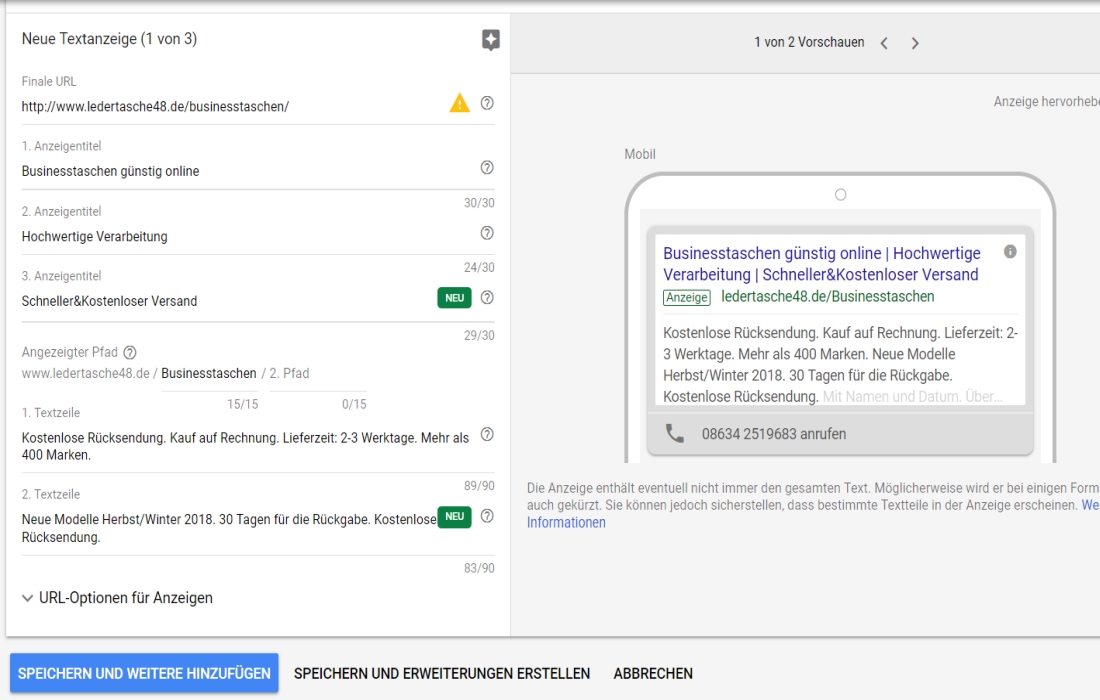Click the 83/90 character counter
Viewport: 1100px width, 700px height.
(x=479, y=568)
